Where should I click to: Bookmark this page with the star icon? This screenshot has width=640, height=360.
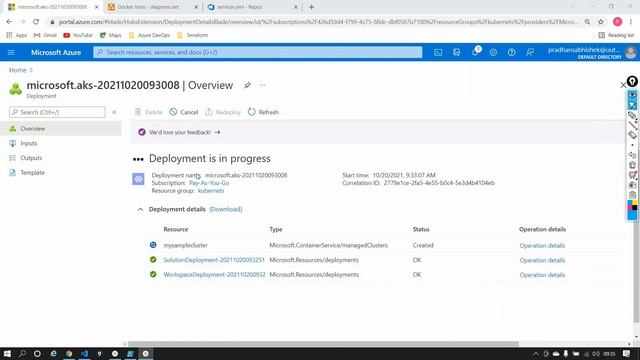(601, 22)
